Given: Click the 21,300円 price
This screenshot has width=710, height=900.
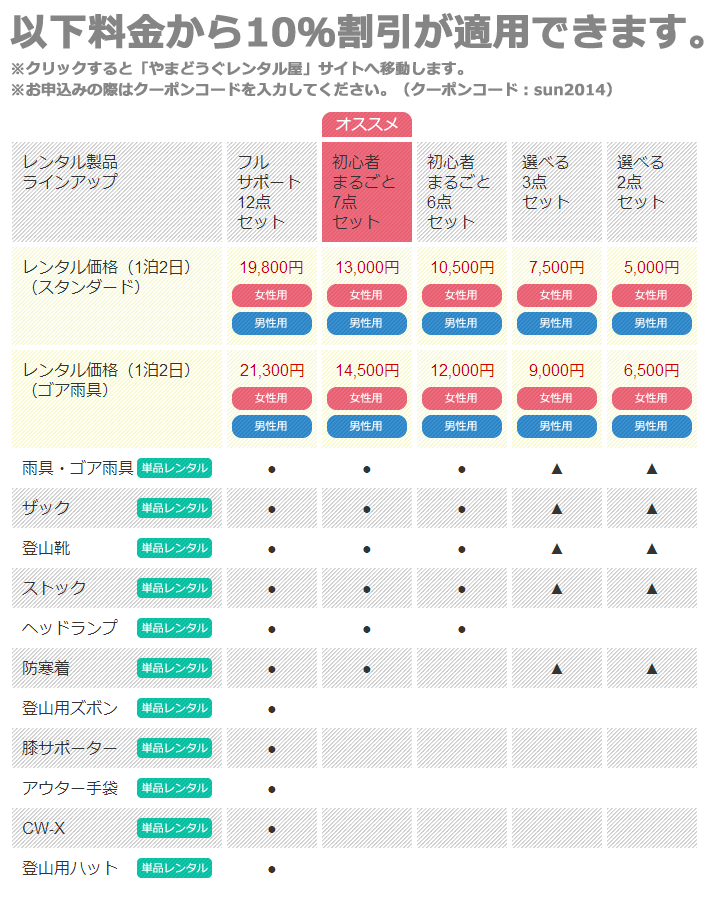Looking at the screenshot, I should pos(271,371).
